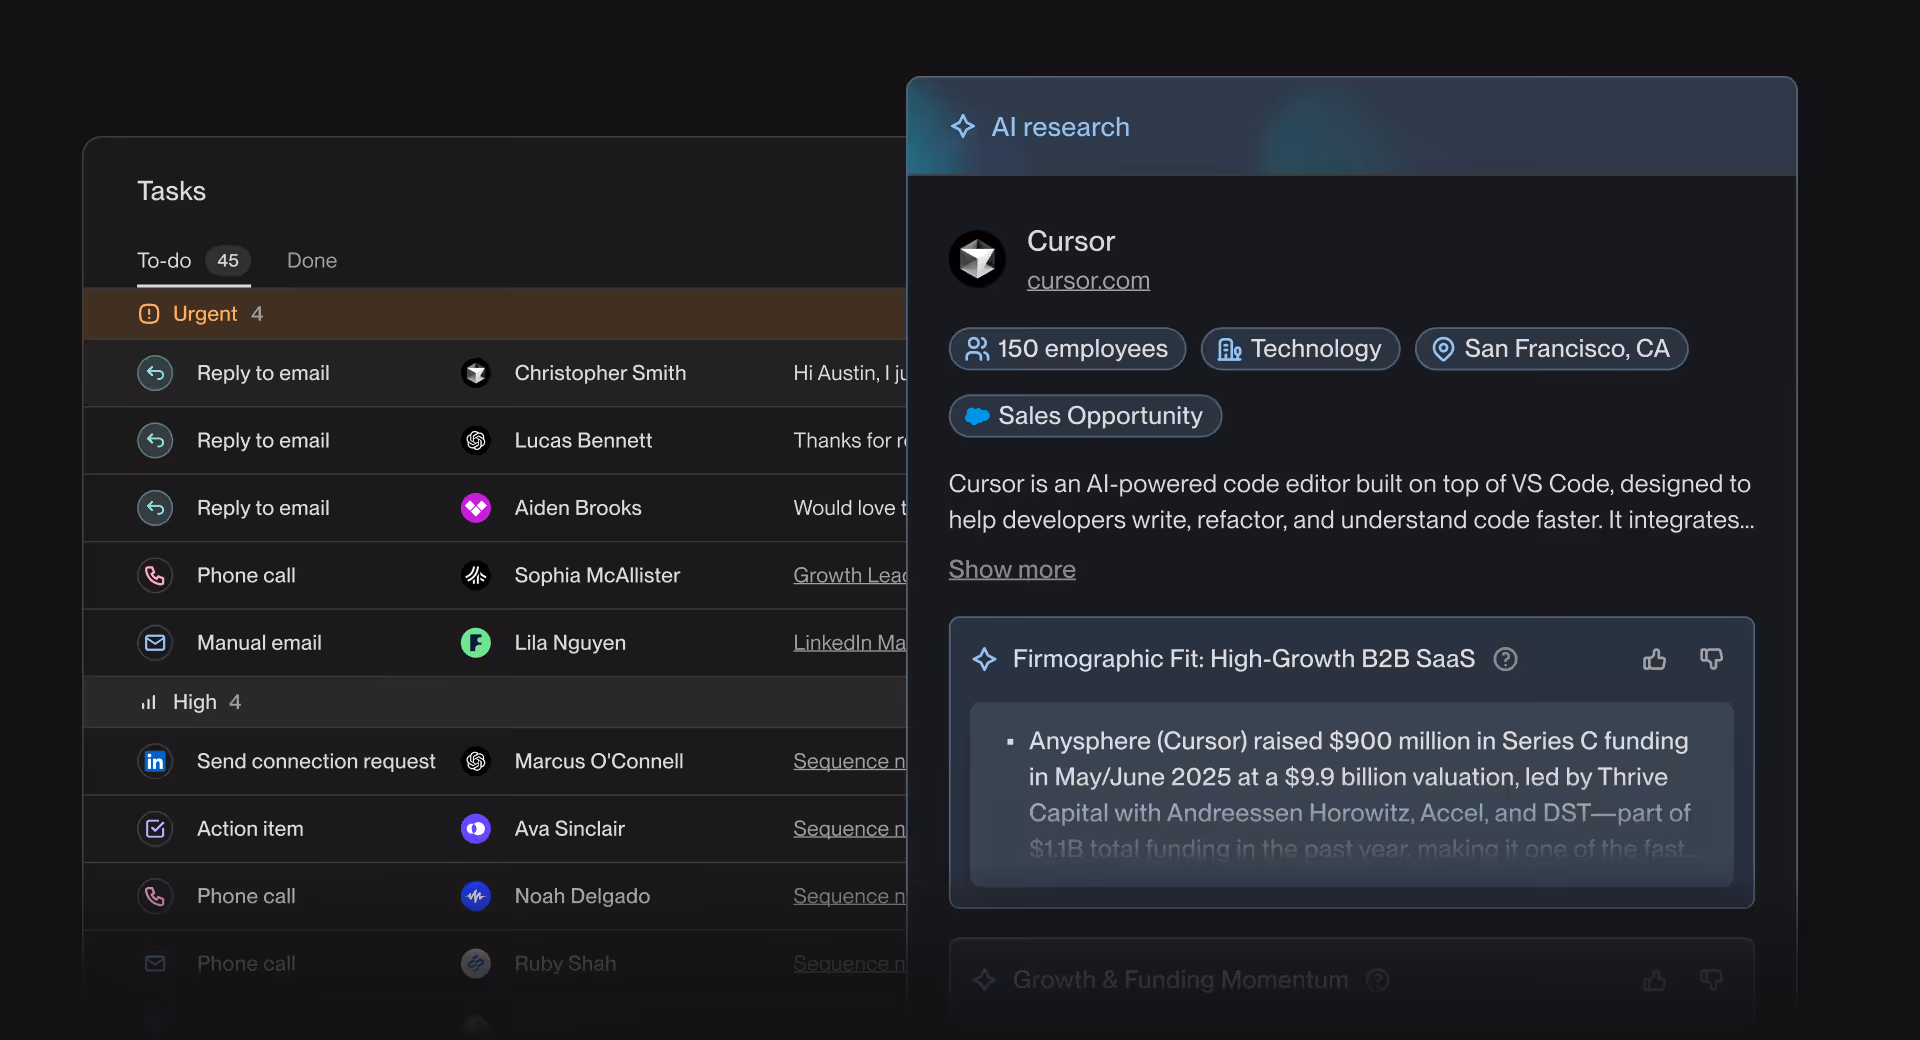The height and width of the screenshot is (1040, 1920).
Task: Click phone icon for Sophia McAllister task
Action: [155, 575]
